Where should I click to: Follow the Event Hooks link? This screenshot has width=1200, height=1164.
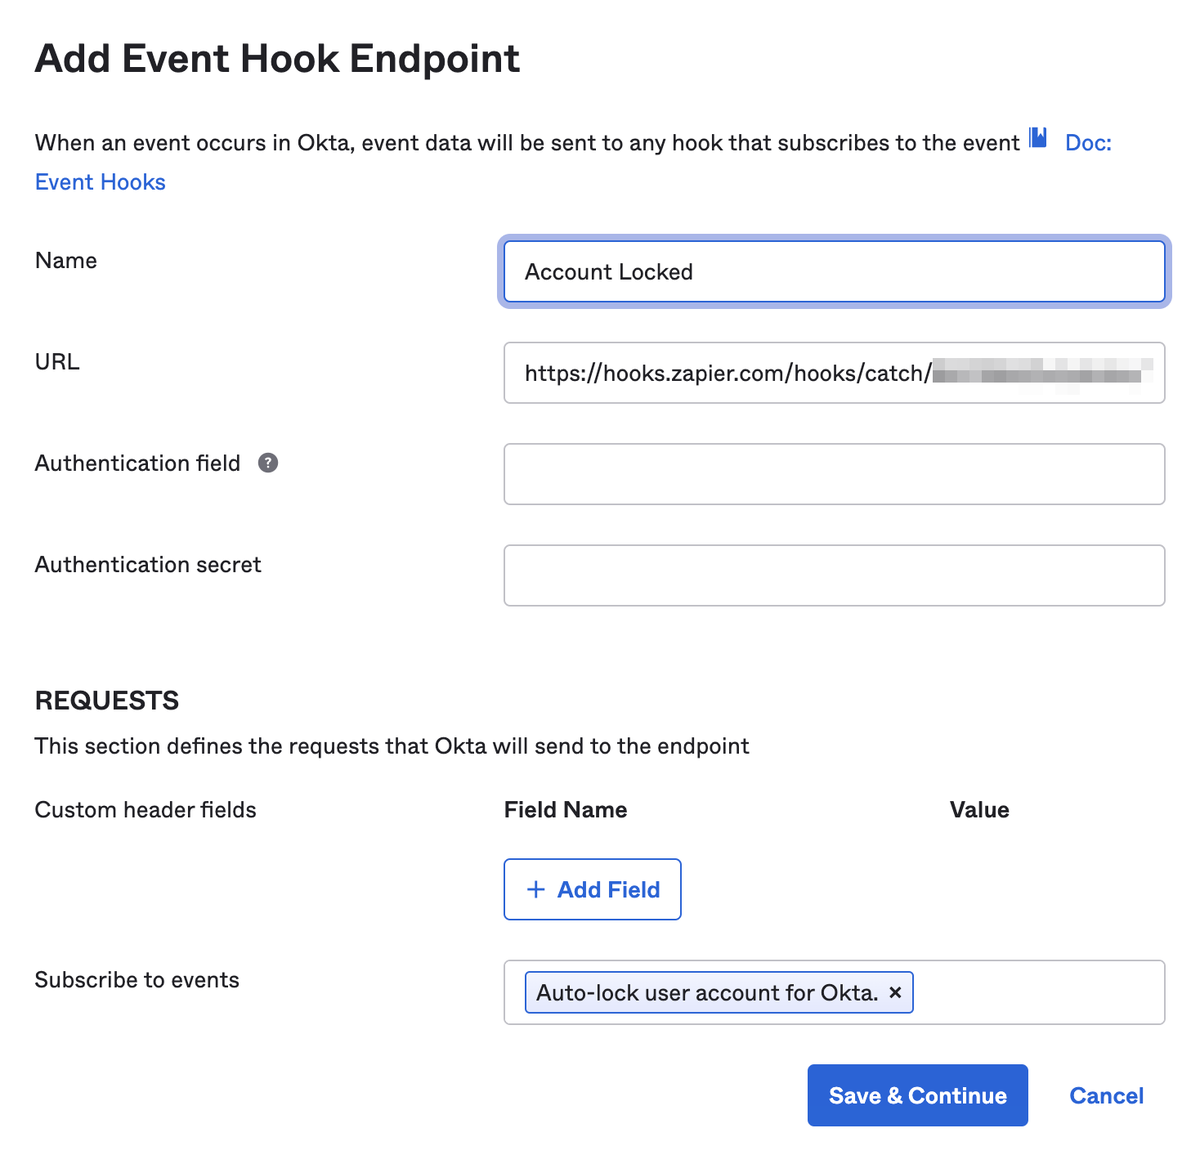(x=100, y=182)
